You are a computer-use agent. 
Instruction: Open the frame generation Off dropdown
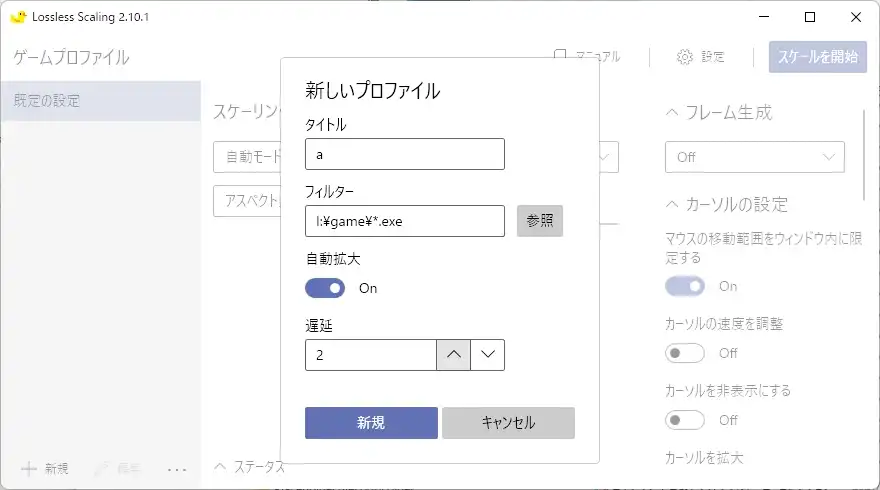click(x=754, y=157)
